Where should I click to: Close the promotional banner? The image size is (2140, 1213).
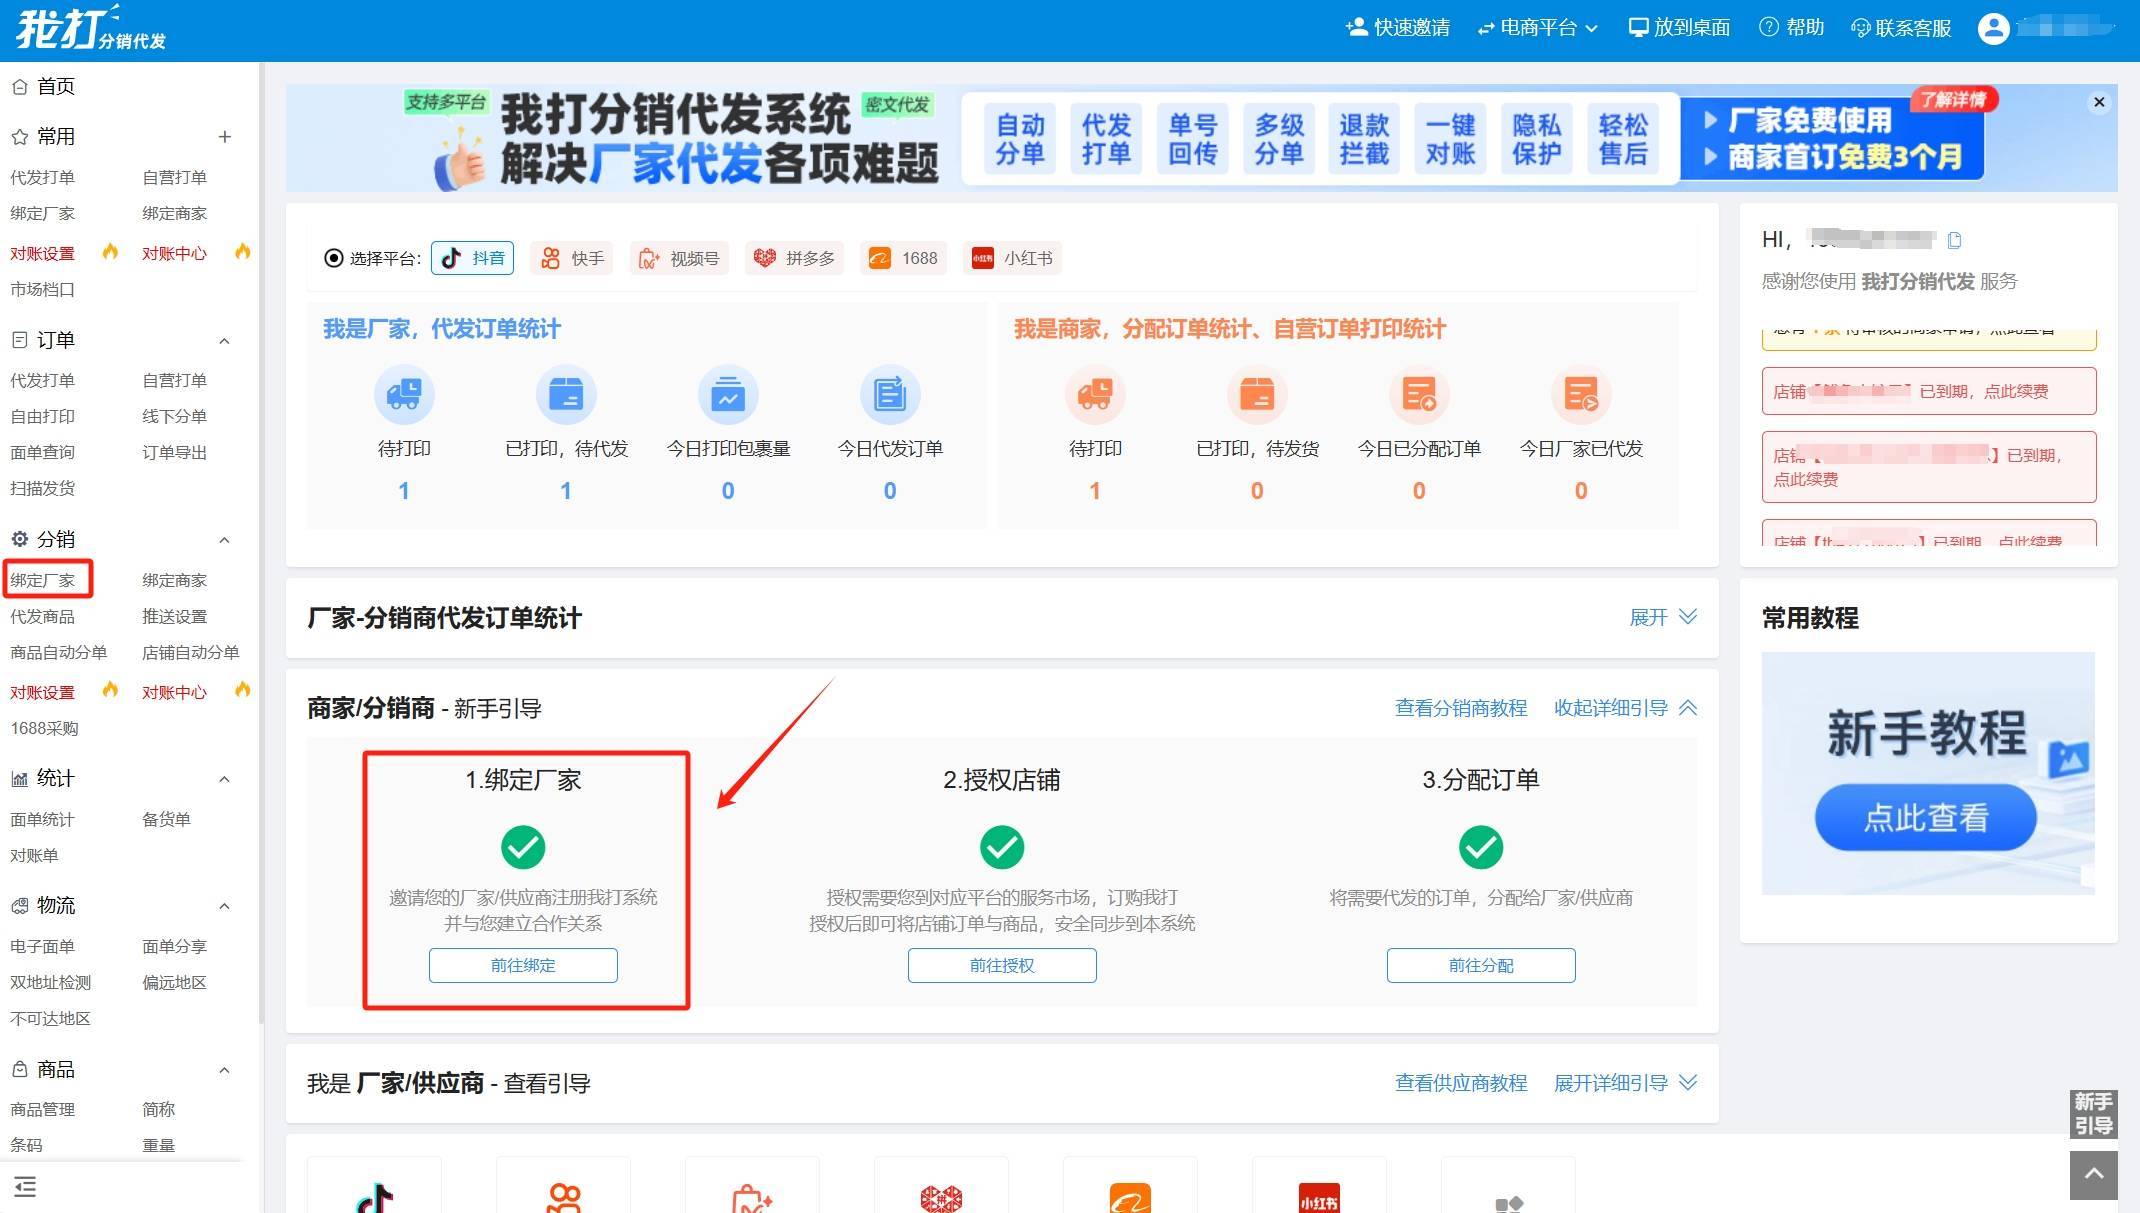[2099, 102]
